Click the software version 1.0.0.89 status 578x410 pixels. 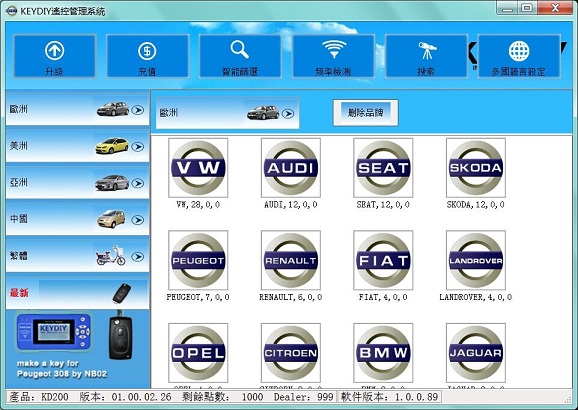tap(390, 397)
